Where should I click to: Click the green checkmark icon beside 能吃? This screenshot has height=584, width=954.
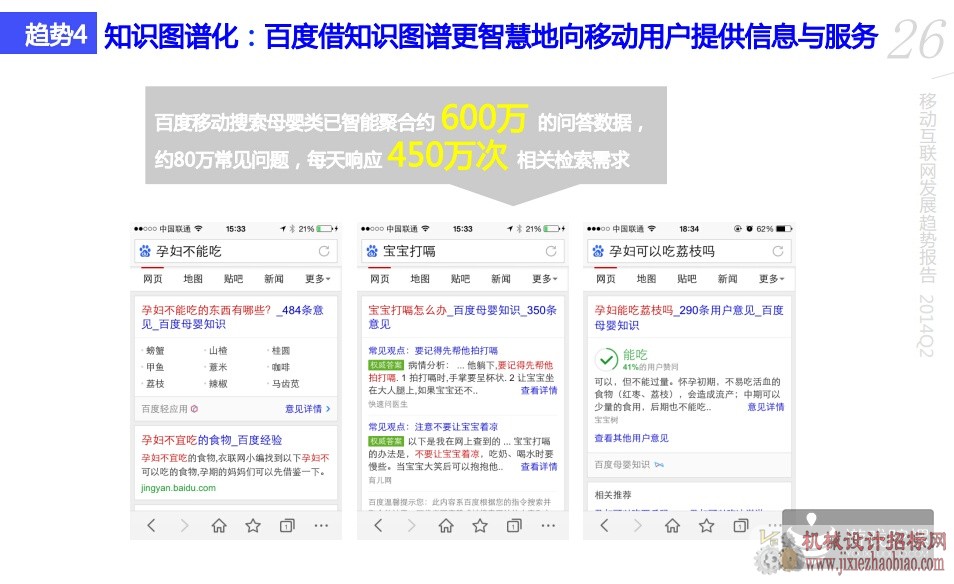click(606, 360)
